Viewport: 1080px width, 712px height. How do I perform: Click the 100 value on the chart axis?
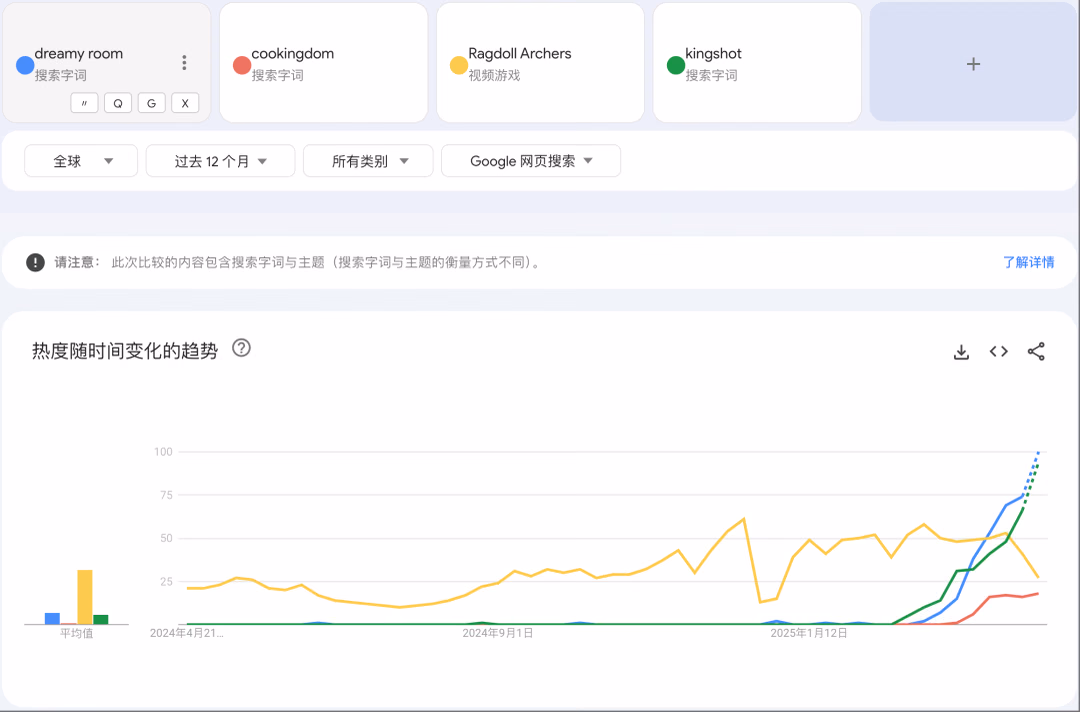tap(163, 452)
